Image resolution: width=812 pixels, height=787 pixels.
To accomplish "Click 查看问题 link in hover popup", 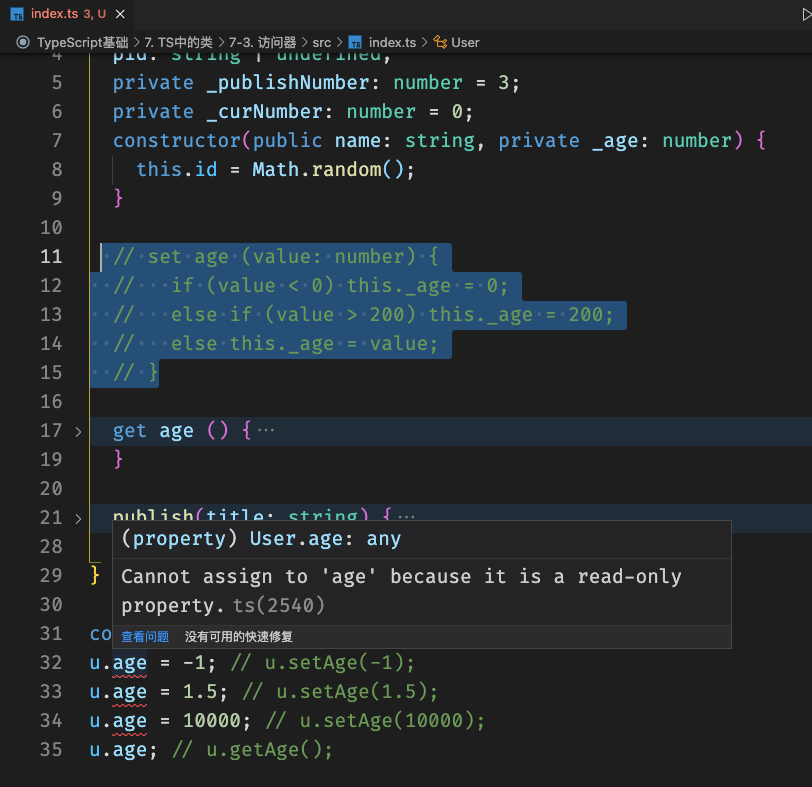I will tap(145, 636).
